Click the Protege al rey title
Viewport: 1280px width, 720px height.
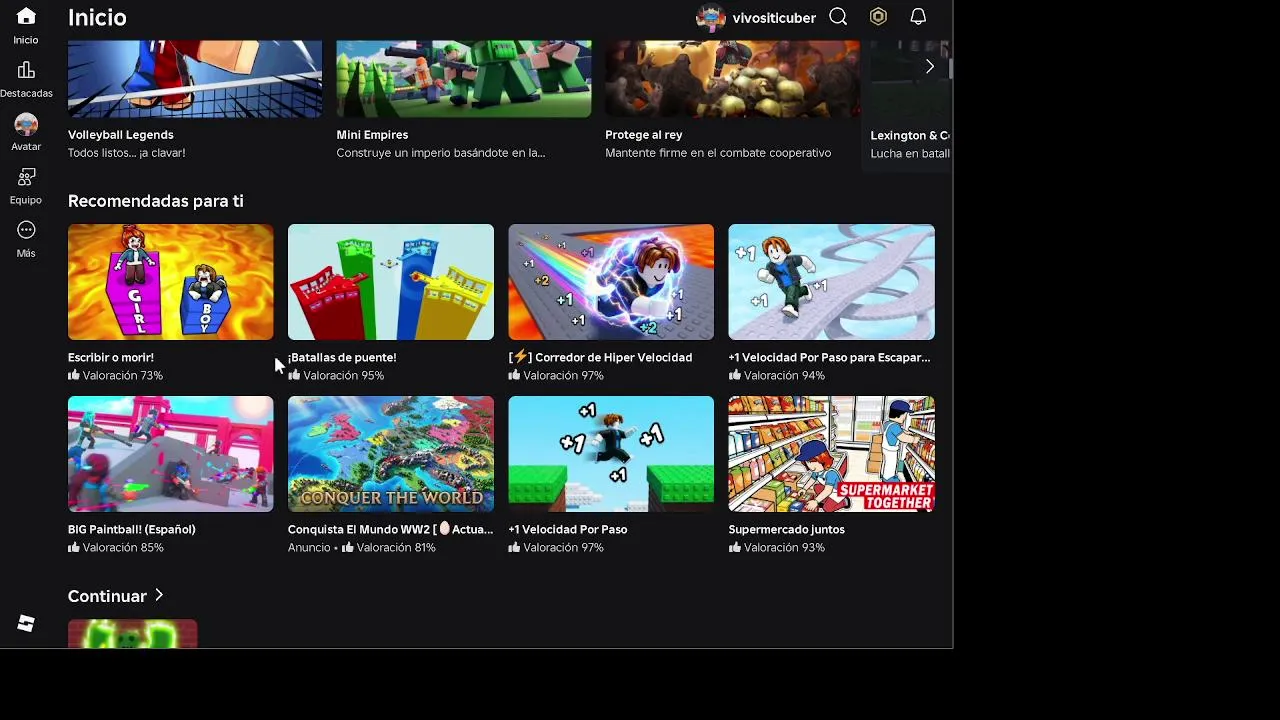[x=644, y=135]
